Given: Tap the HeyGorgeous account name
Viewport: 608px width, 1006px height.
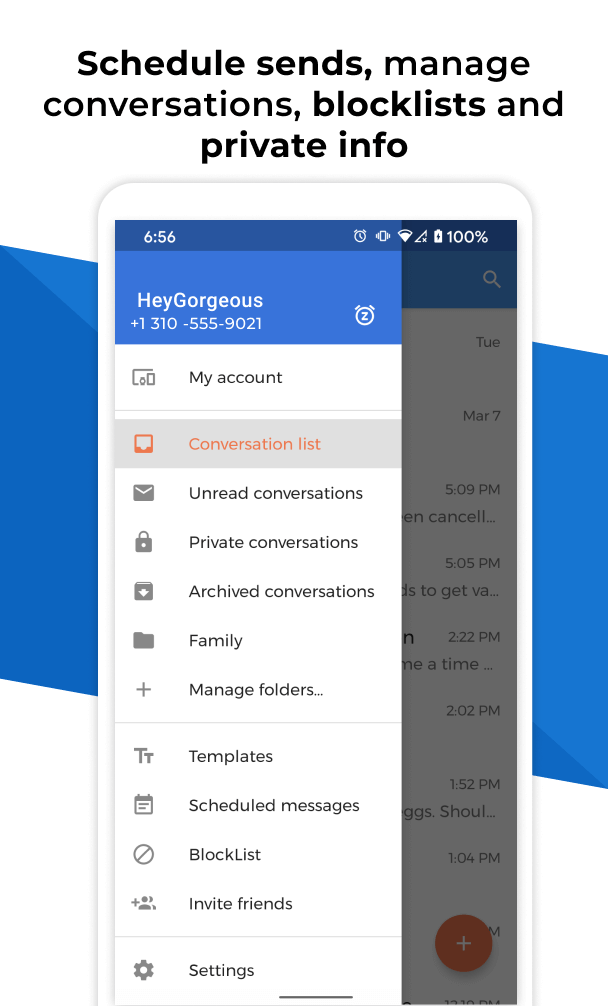Looking at the screenshot, I should (x=200, y=300).
